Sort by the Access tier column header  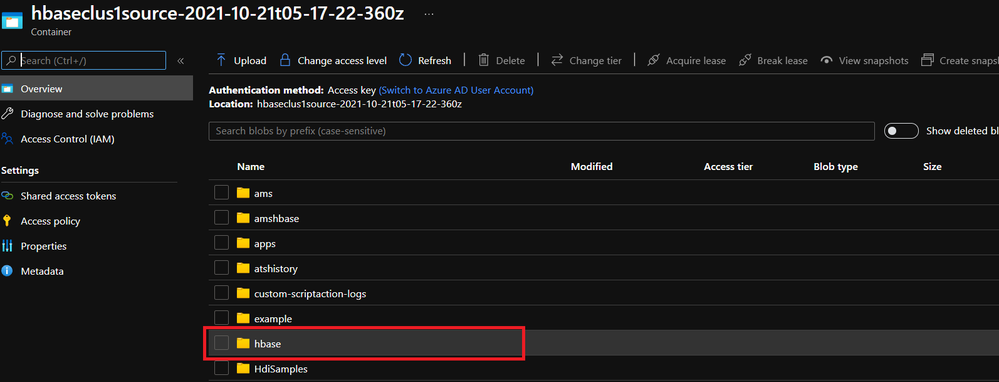pos(728,167)
